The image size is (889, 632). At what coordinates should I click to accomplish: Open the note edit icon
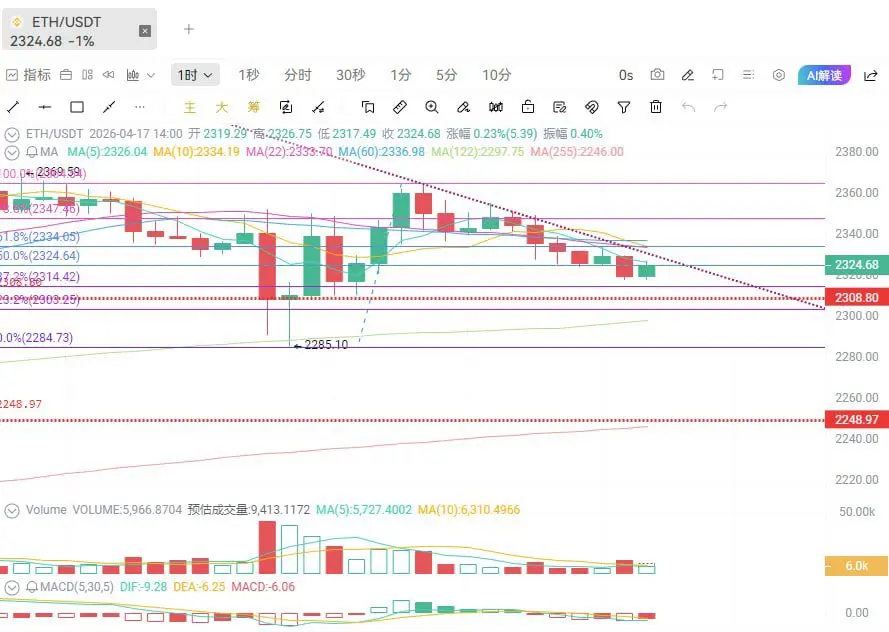point(560,107)
